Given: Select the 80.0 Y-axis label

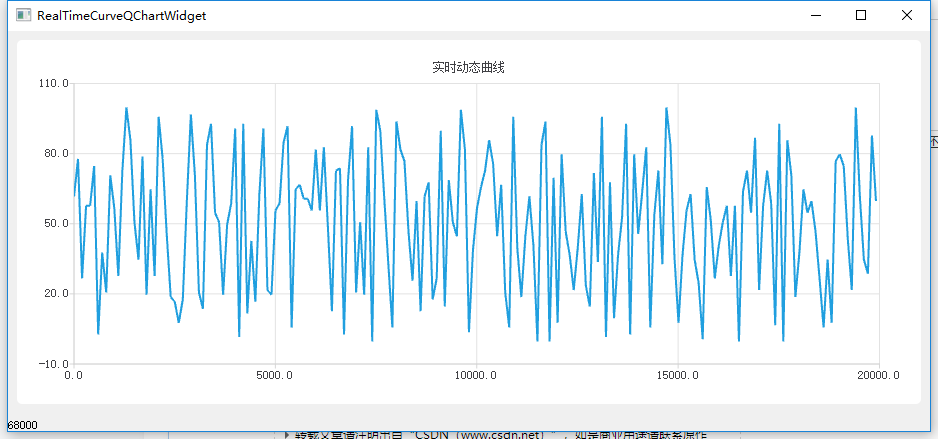Looking at the screenshot, I should coord(55,154).
